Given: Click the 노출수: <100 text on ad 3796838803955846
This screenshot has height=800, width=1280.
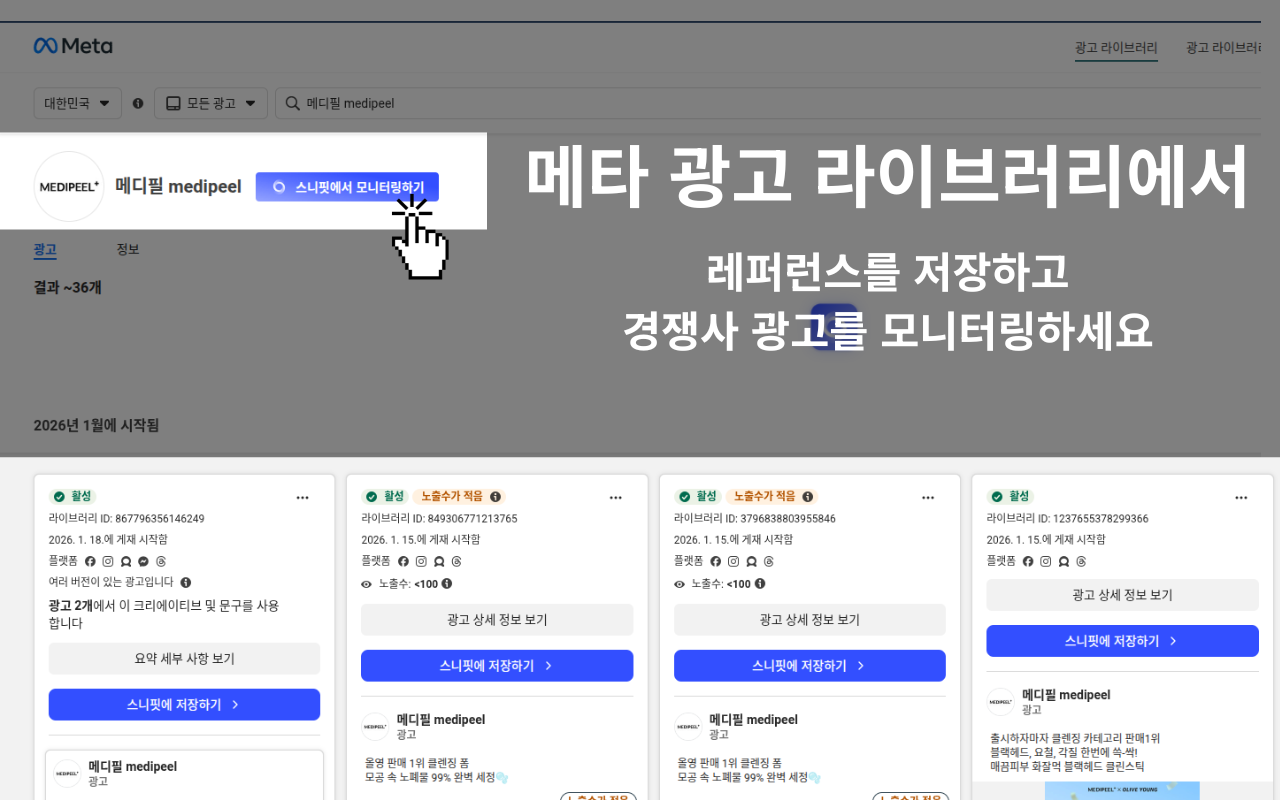Looking at the screenshot, I should 720,584.
